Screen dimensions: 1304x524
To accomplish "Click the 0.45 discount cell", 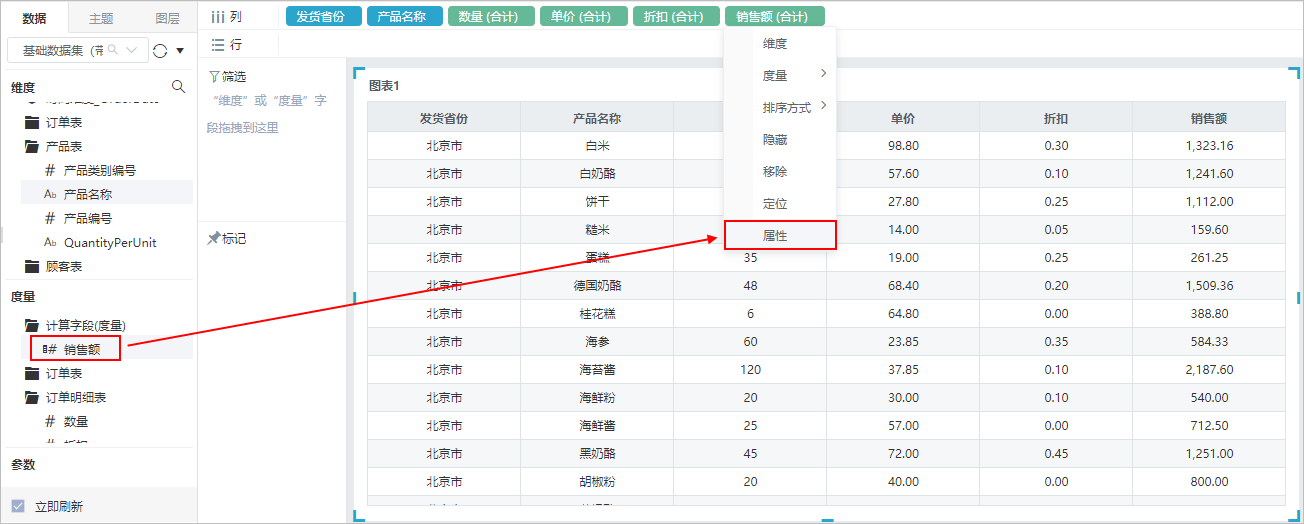I will coord(1056,454).
